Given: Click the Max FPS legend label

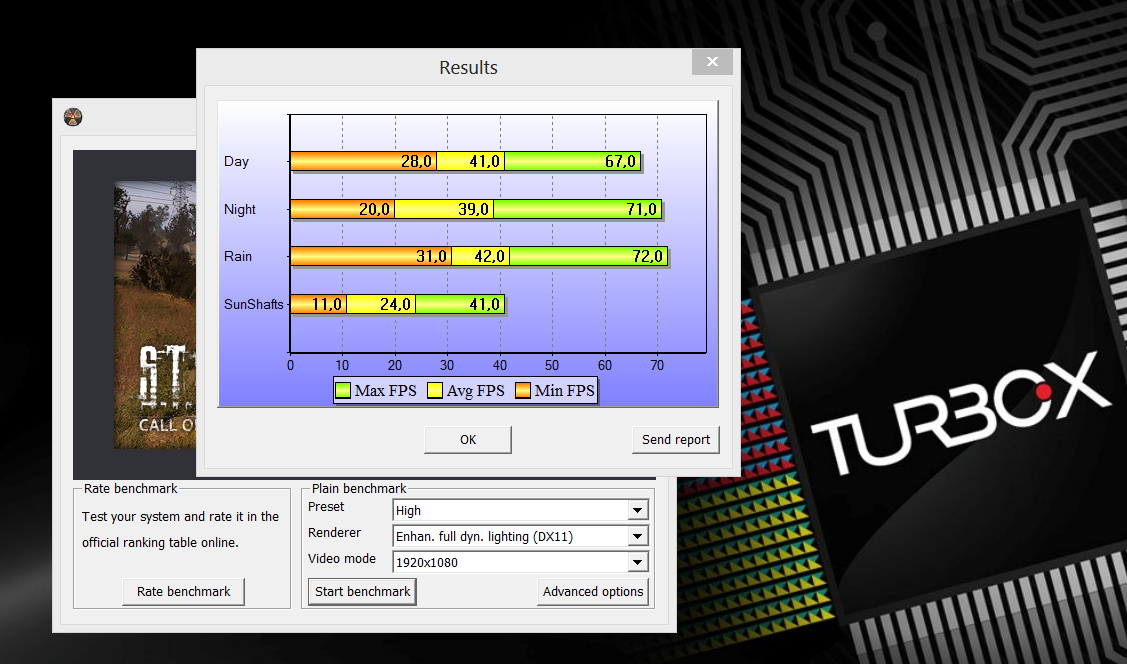Looking at the screenshot, I should point(385,390).
